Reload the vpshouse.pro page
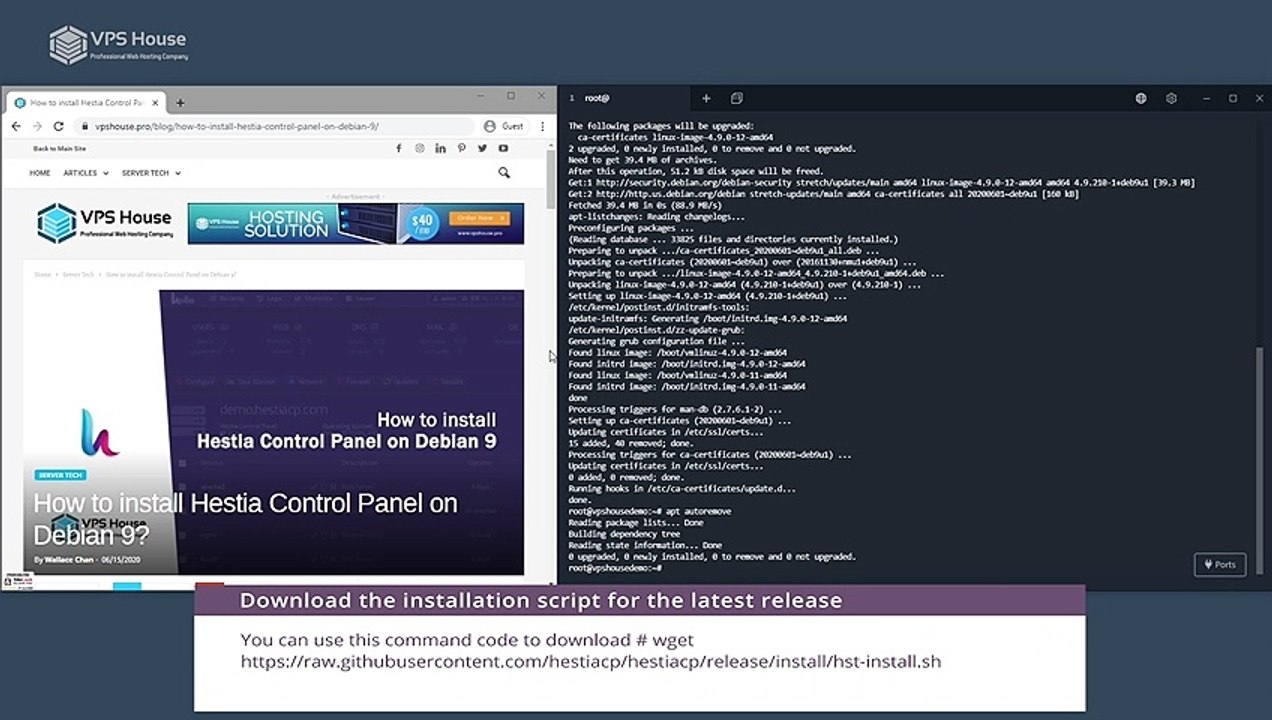Viewport: 1272px width, 720px height. click(58, 126)
